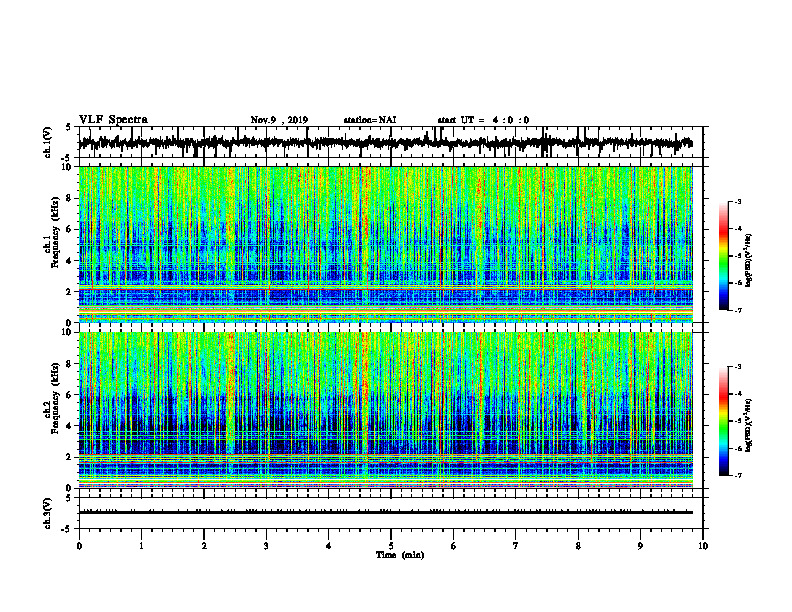The height and width of the screenshot is (612, 792).
Task: Click the "-7" label on ch.2 colorbar
Action: pos(737,475)
